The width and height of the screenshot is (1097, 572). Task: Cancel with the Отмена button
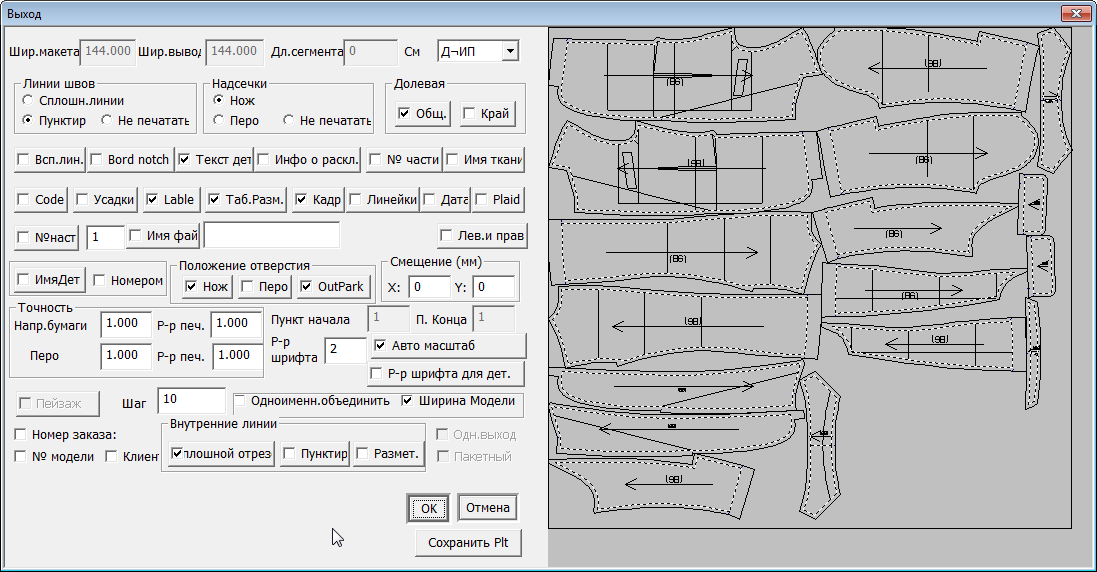488,508
